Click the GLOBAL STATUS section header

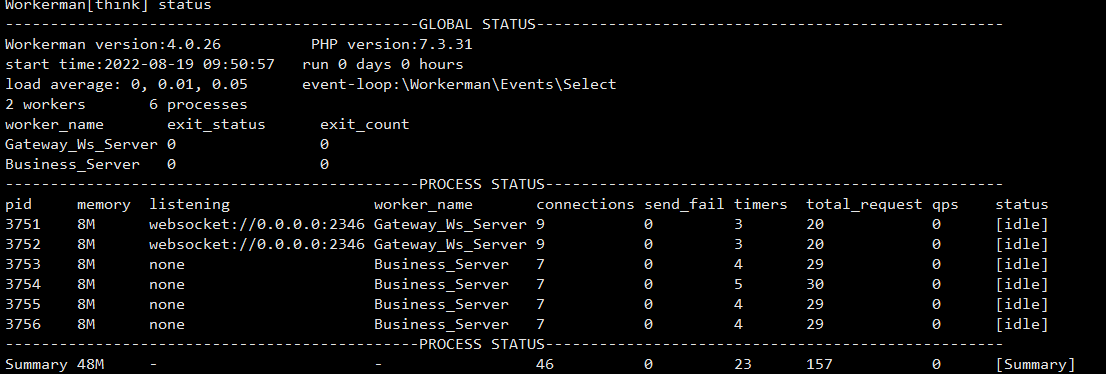478,25
